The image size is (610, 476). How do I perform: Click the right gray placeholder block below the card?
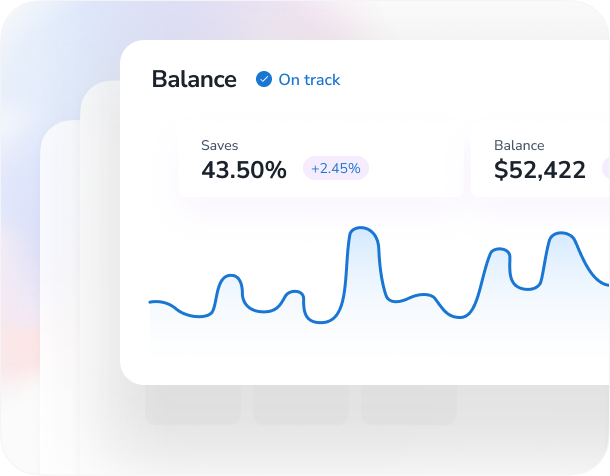(x=408, y=405)
